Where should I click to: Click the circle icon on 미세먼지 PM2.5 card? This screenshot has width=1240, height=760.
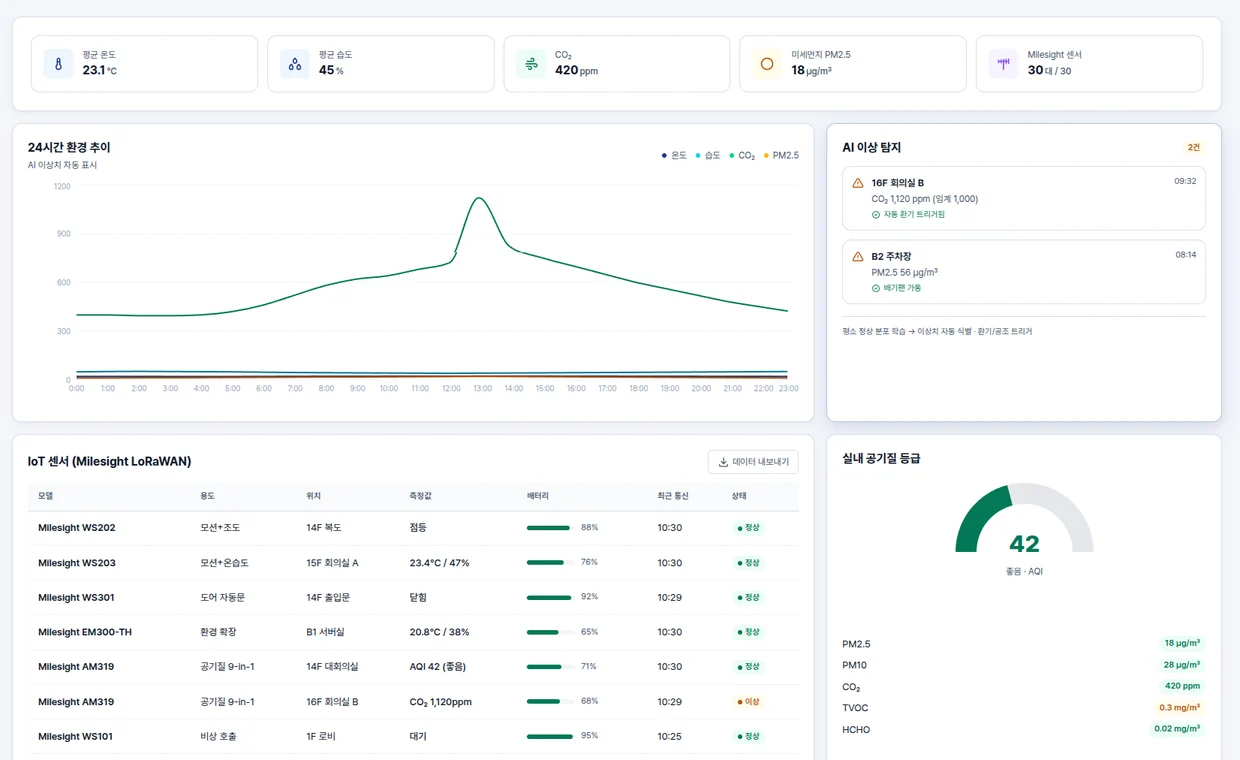point(767,64)
